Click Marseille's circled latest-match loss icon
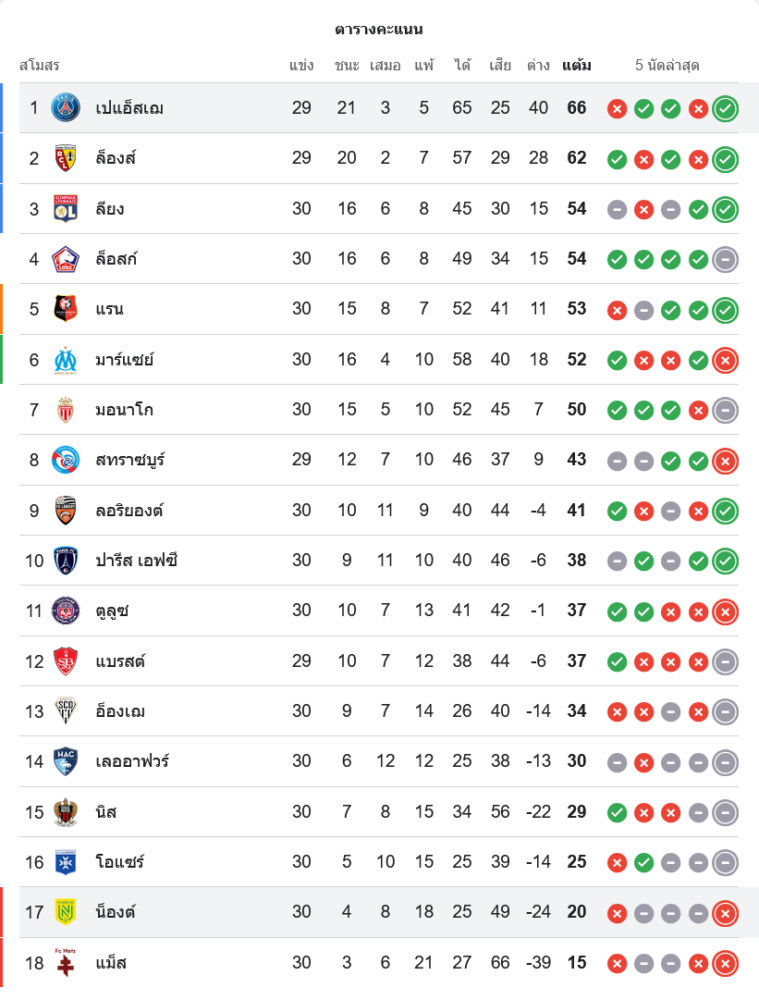The image size is (759, 1000). (x=725, y=359)
